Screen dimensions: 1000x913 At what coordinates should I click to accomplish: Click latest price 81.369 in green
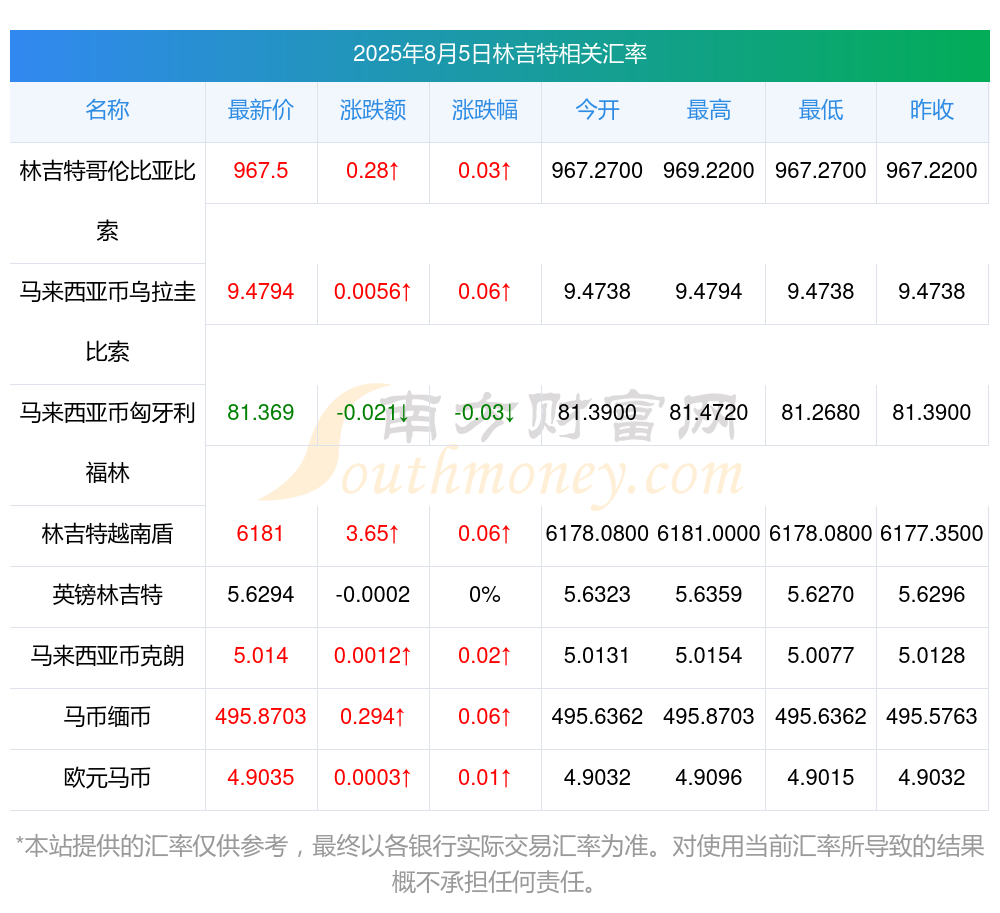pos(261,413)
